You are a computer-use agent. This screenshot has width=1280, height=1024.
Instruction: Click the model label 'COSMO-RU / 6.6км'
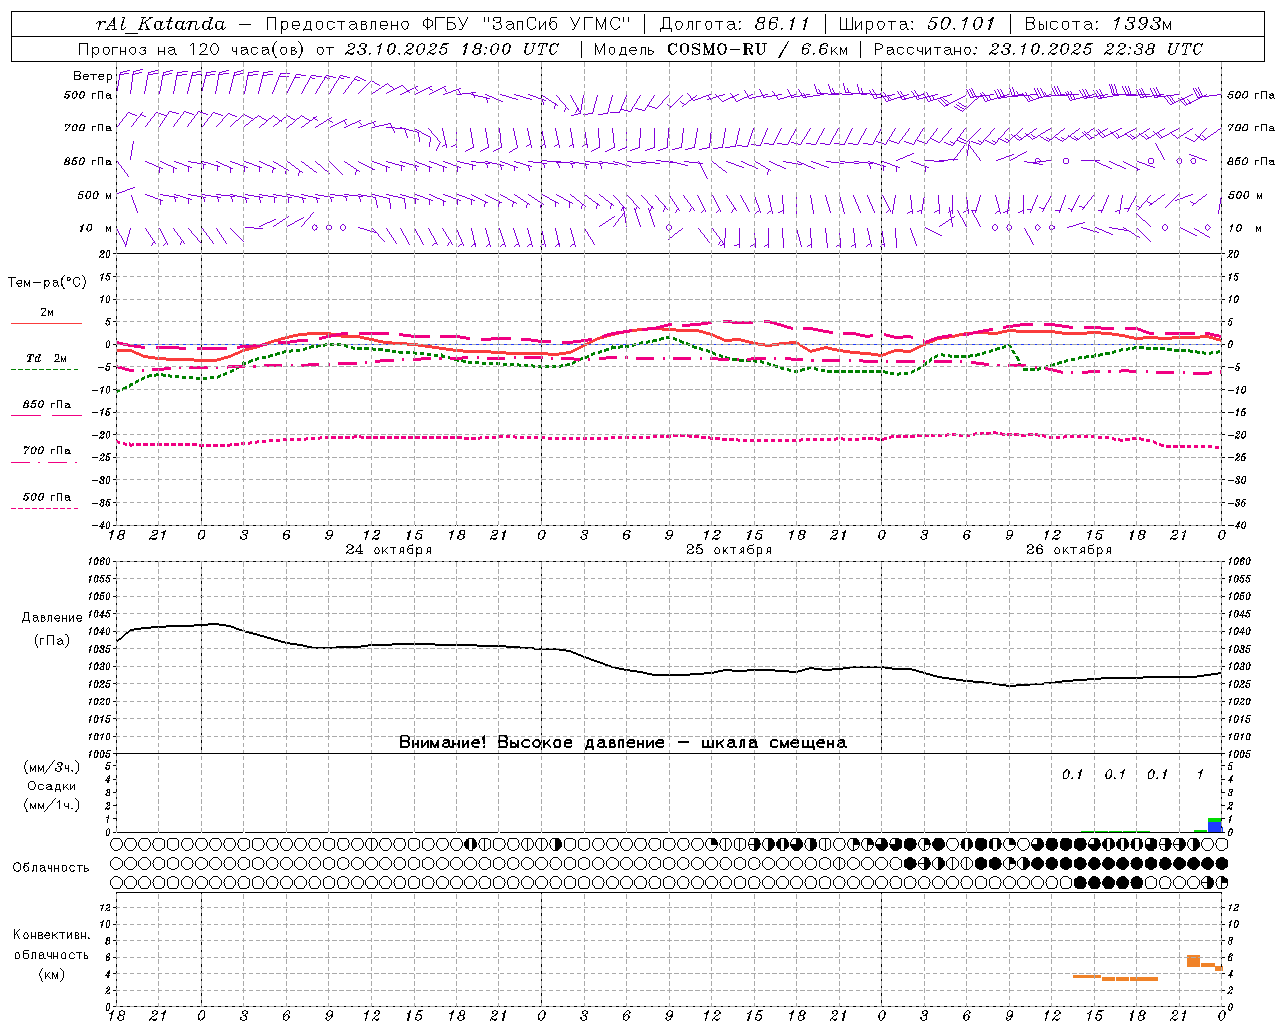tap(758, 49)
